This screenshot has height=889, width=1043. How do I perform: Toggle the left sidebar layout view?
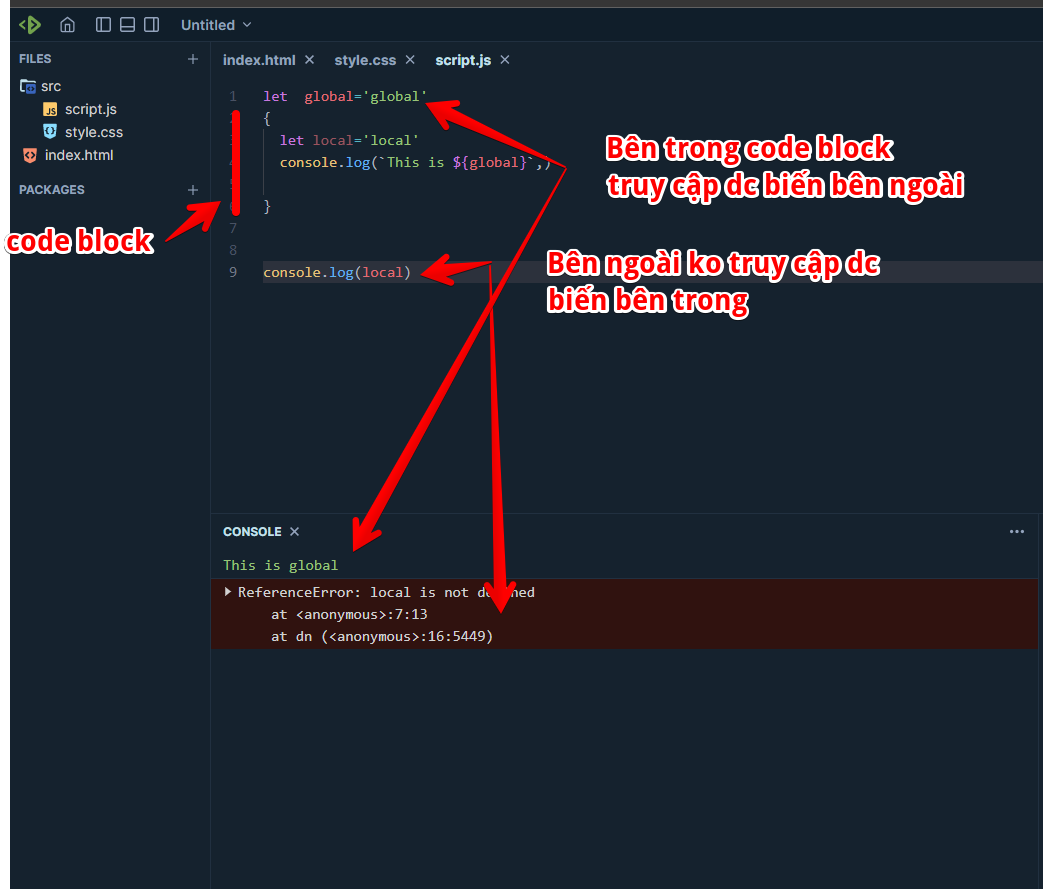[103, 24]
